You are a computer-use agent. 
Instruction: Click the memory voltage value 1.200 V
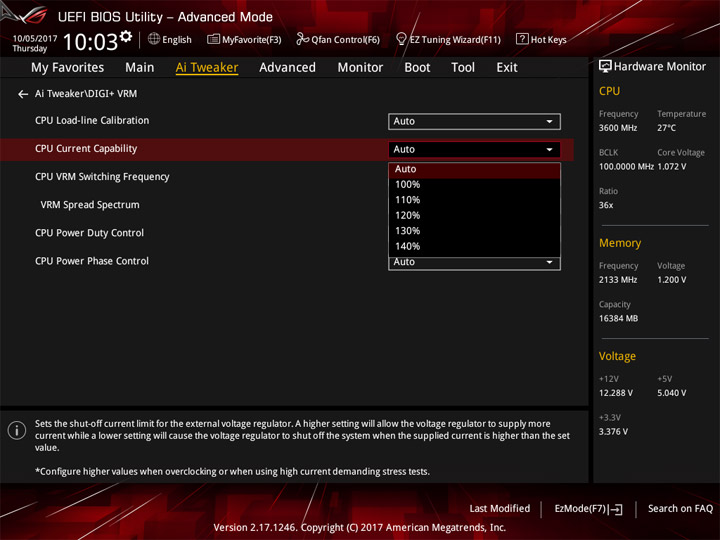tap(672, 279)
